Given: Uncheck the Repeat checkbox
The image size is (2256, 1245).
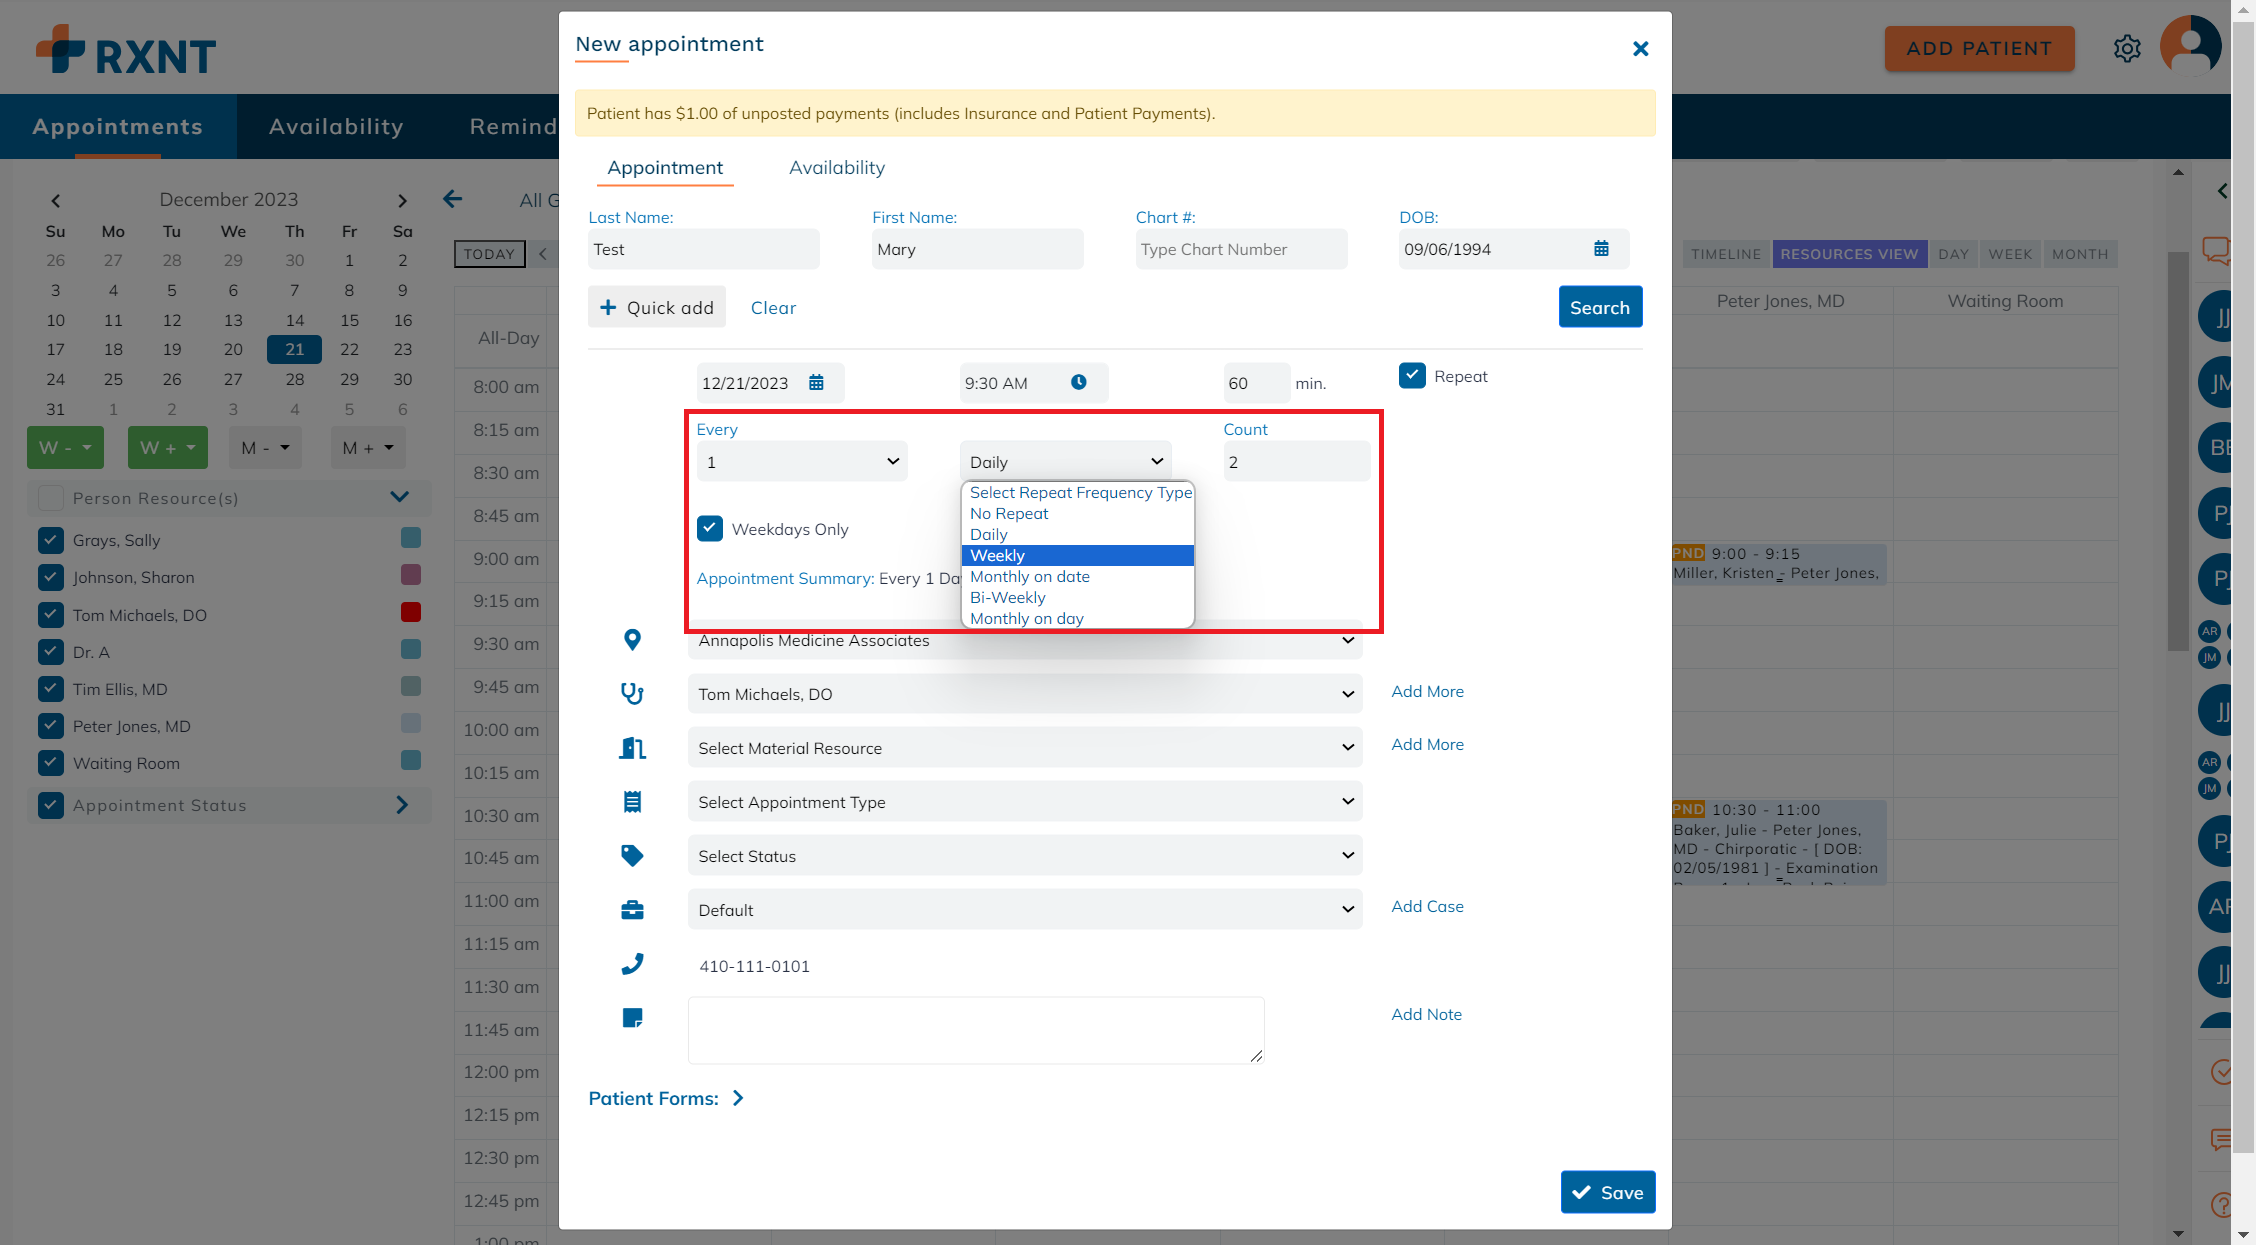Looking at the screenshot, I should pyautogui.click(x=1412, y=375).
